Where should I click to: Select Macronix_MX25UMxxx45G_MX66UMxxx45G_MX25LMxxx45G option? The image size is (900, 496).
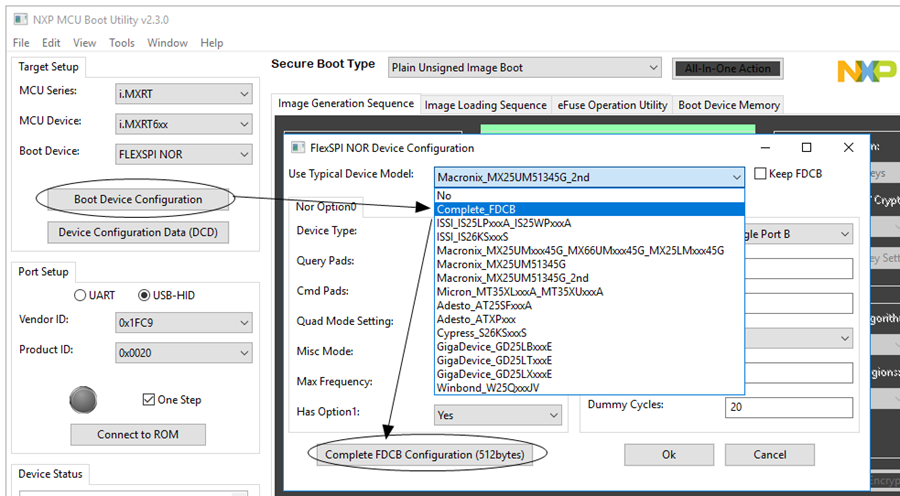589,251
